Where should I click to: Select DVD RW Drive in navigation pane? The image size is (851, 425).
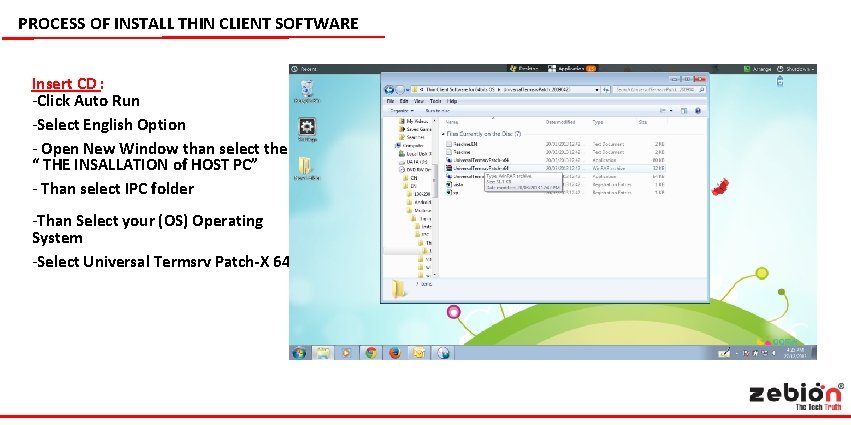415,169
